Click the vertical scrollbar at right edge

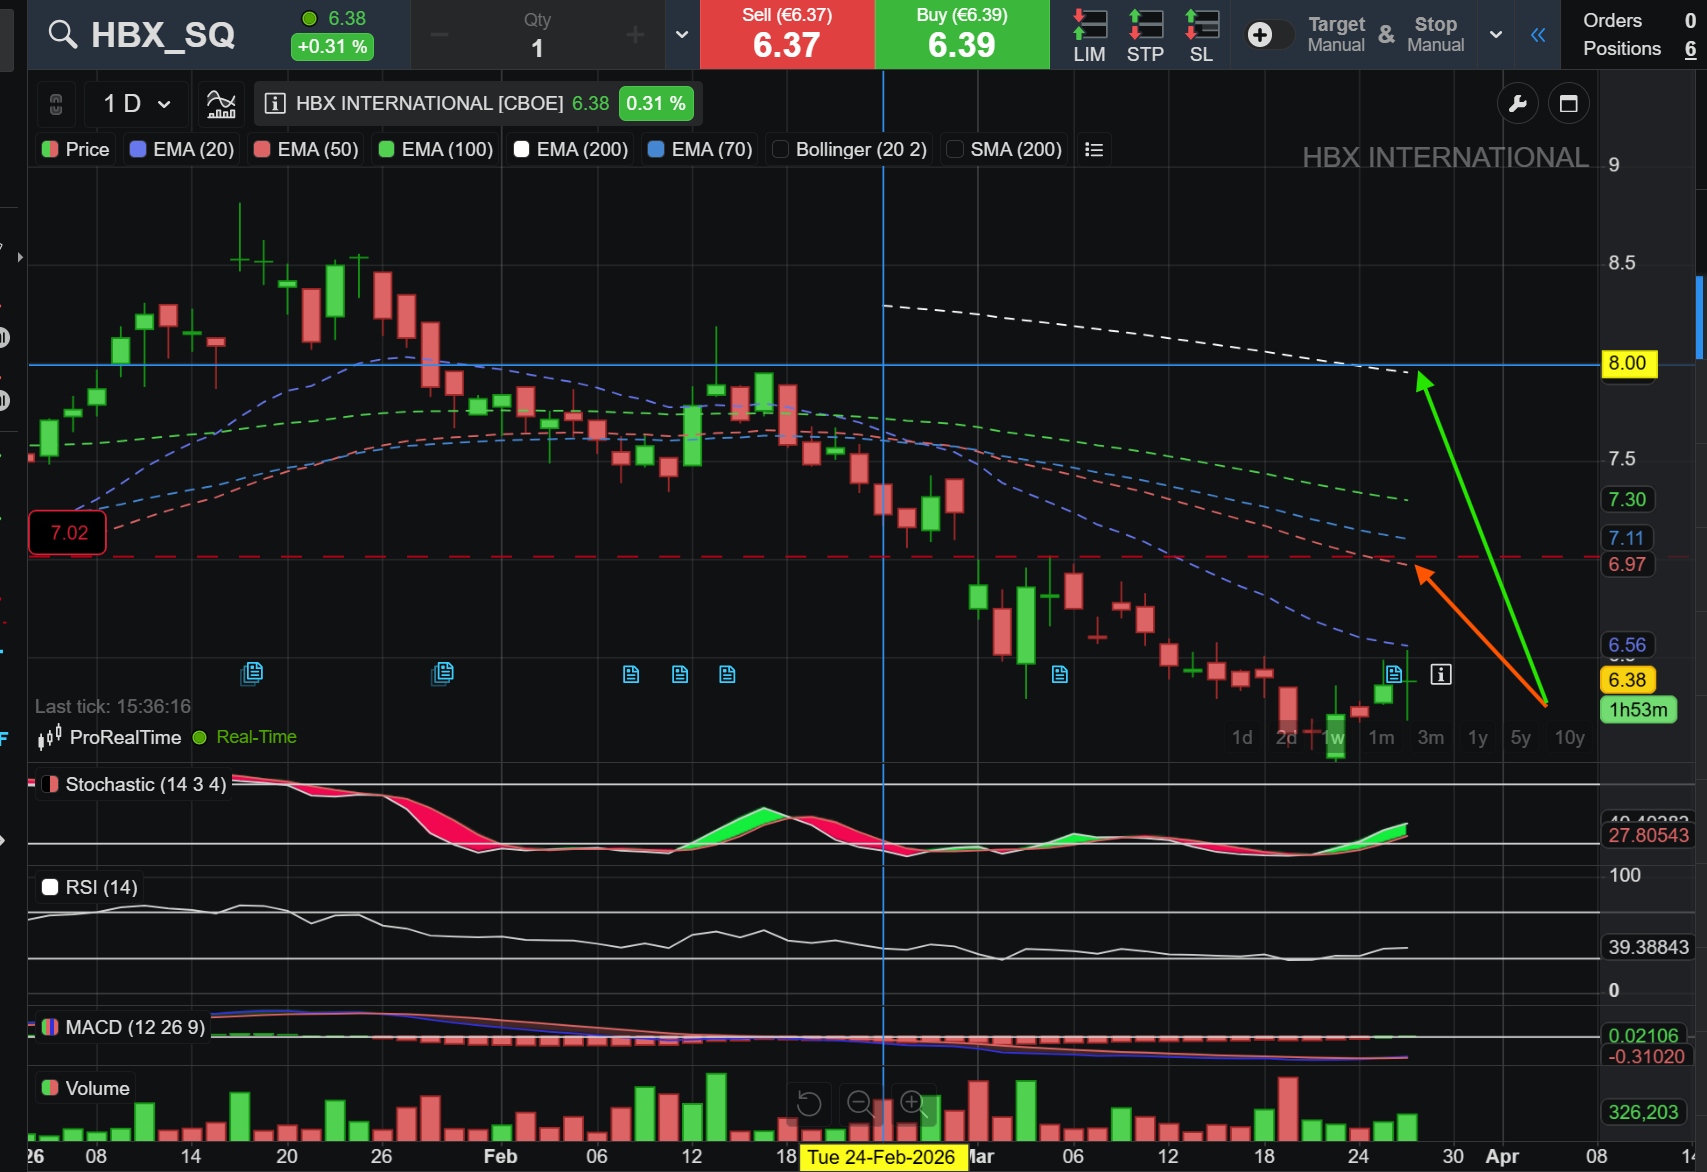(x=1700, y=318)
